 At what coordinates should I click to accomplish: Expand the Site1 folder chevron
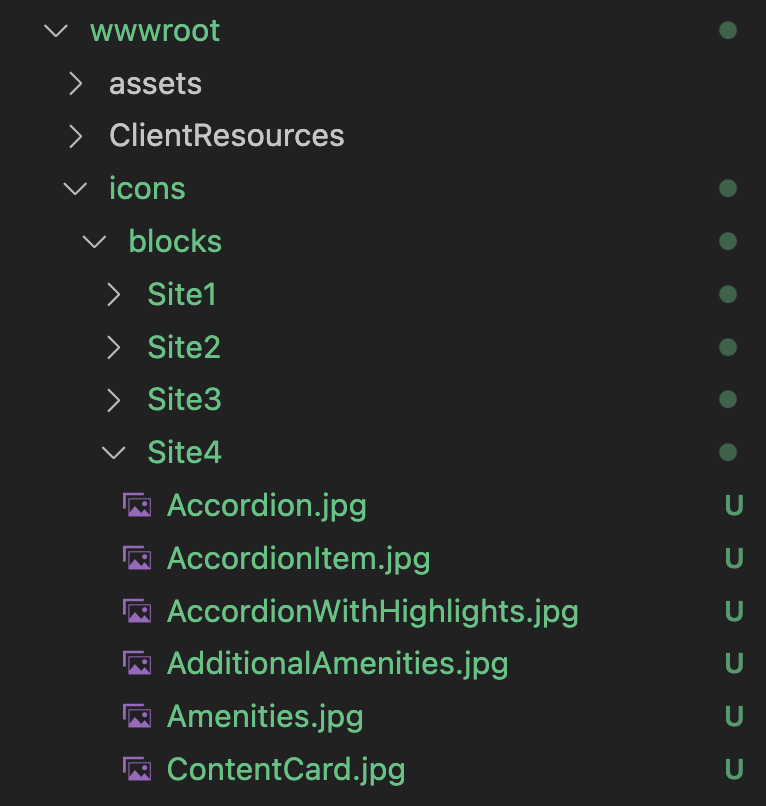click(114, 295)
